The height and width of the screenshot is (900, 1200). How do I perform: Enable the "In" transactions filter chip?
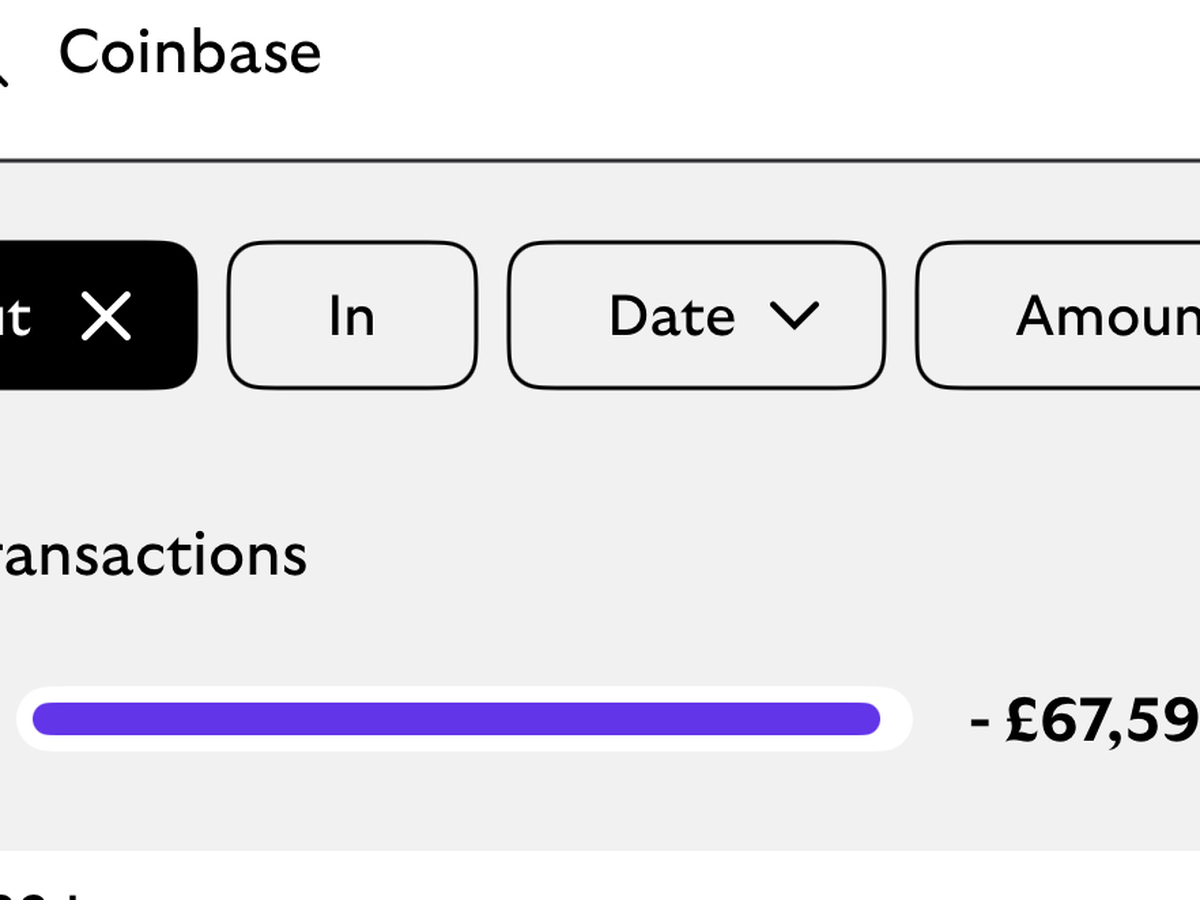(352, 316)
